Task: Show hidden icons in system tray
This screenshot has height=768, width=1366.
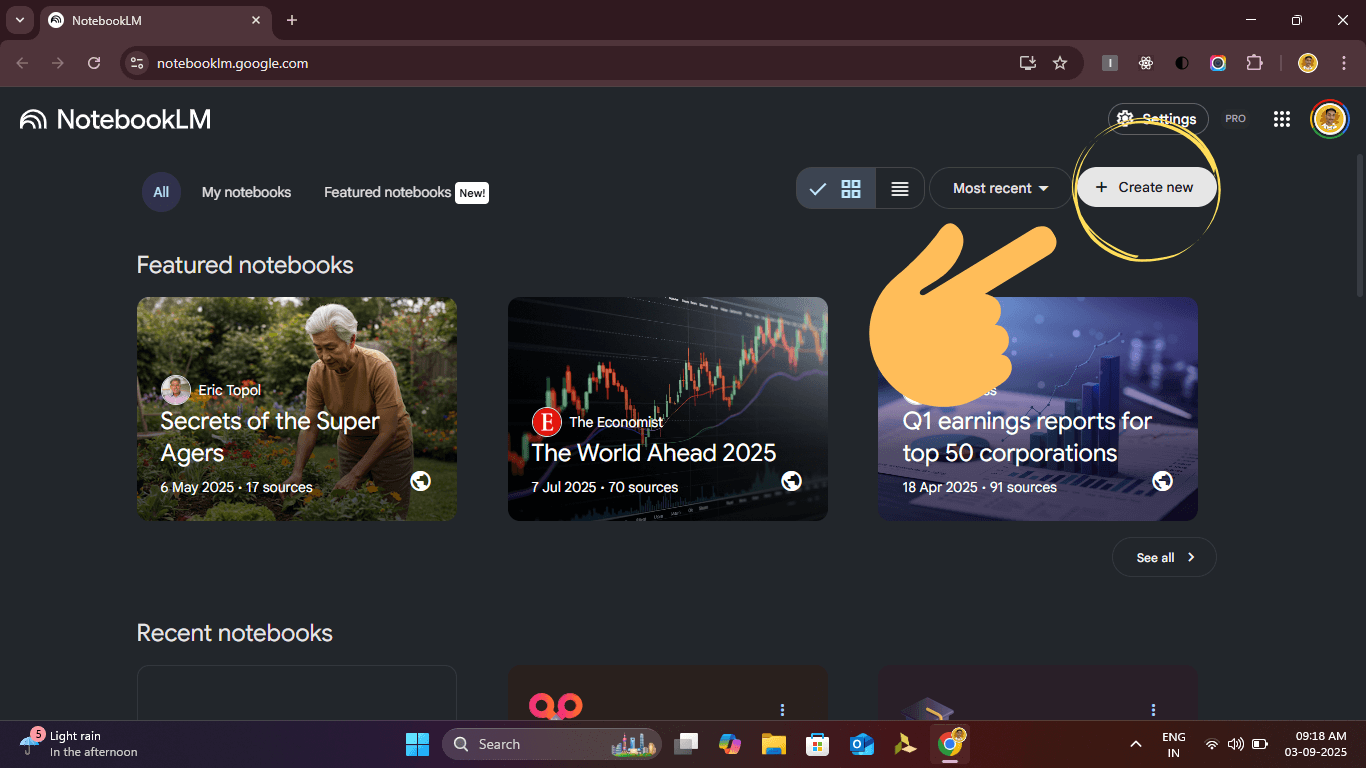Action: coord(1135,744)
